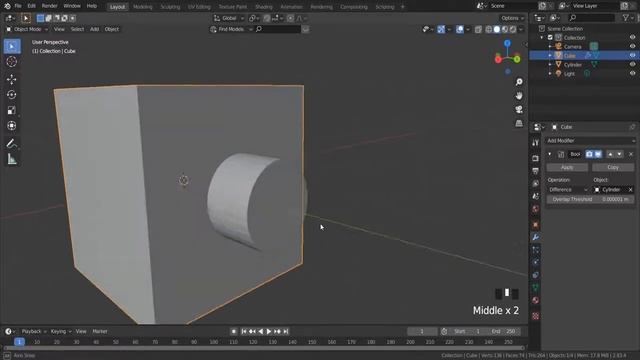Screen dimensions: 640x360
Task: Select the Move tool
Action: 12,79
